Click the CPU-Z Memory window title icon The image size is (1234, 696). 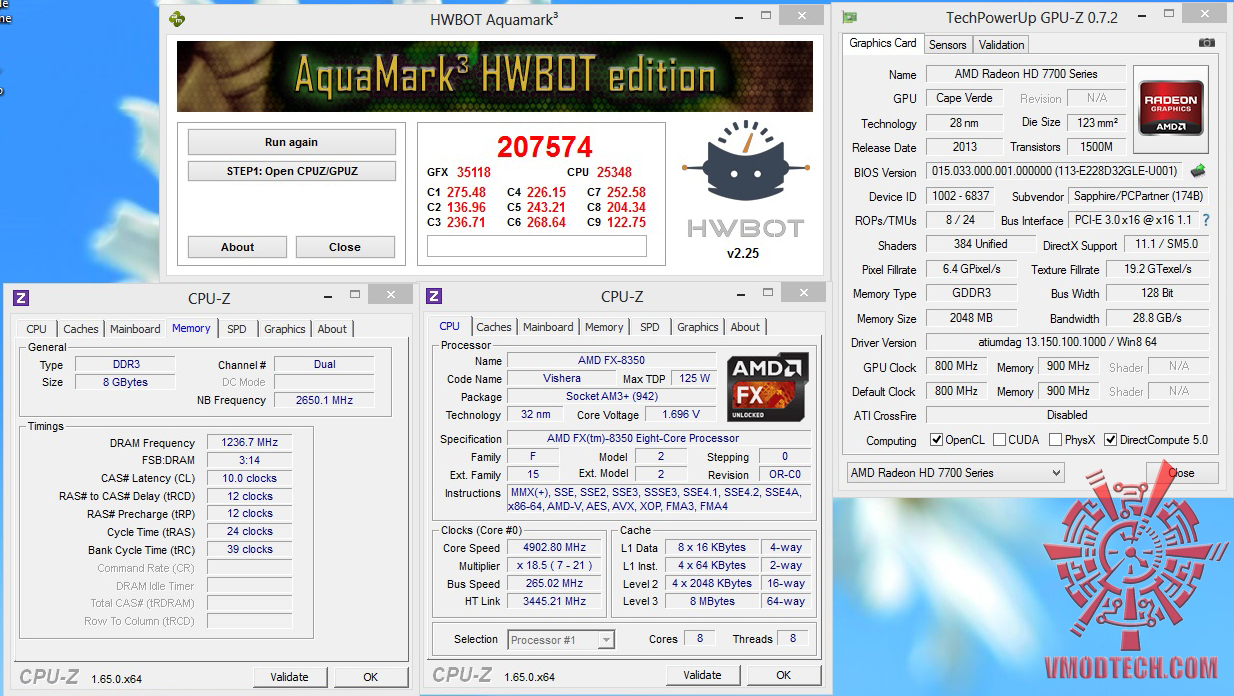click(x=21, y=297)
